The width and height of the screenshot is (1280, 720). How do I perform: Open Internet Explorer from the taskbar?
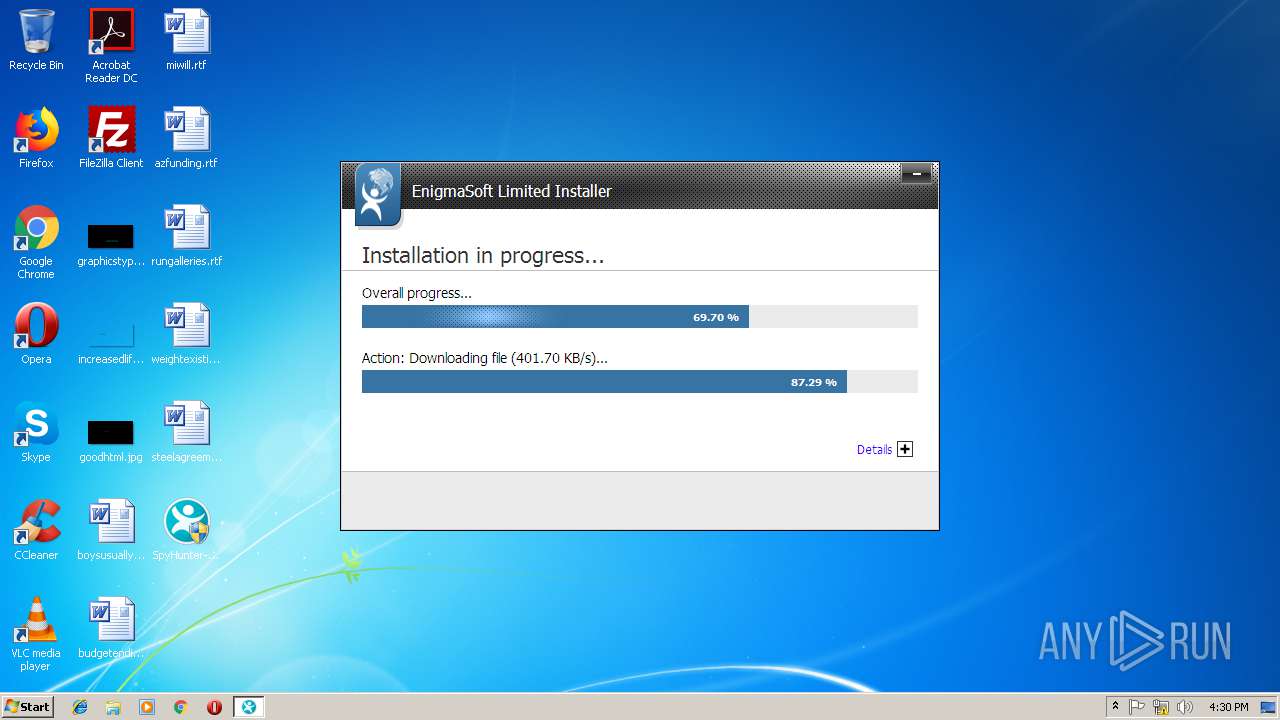80,707
